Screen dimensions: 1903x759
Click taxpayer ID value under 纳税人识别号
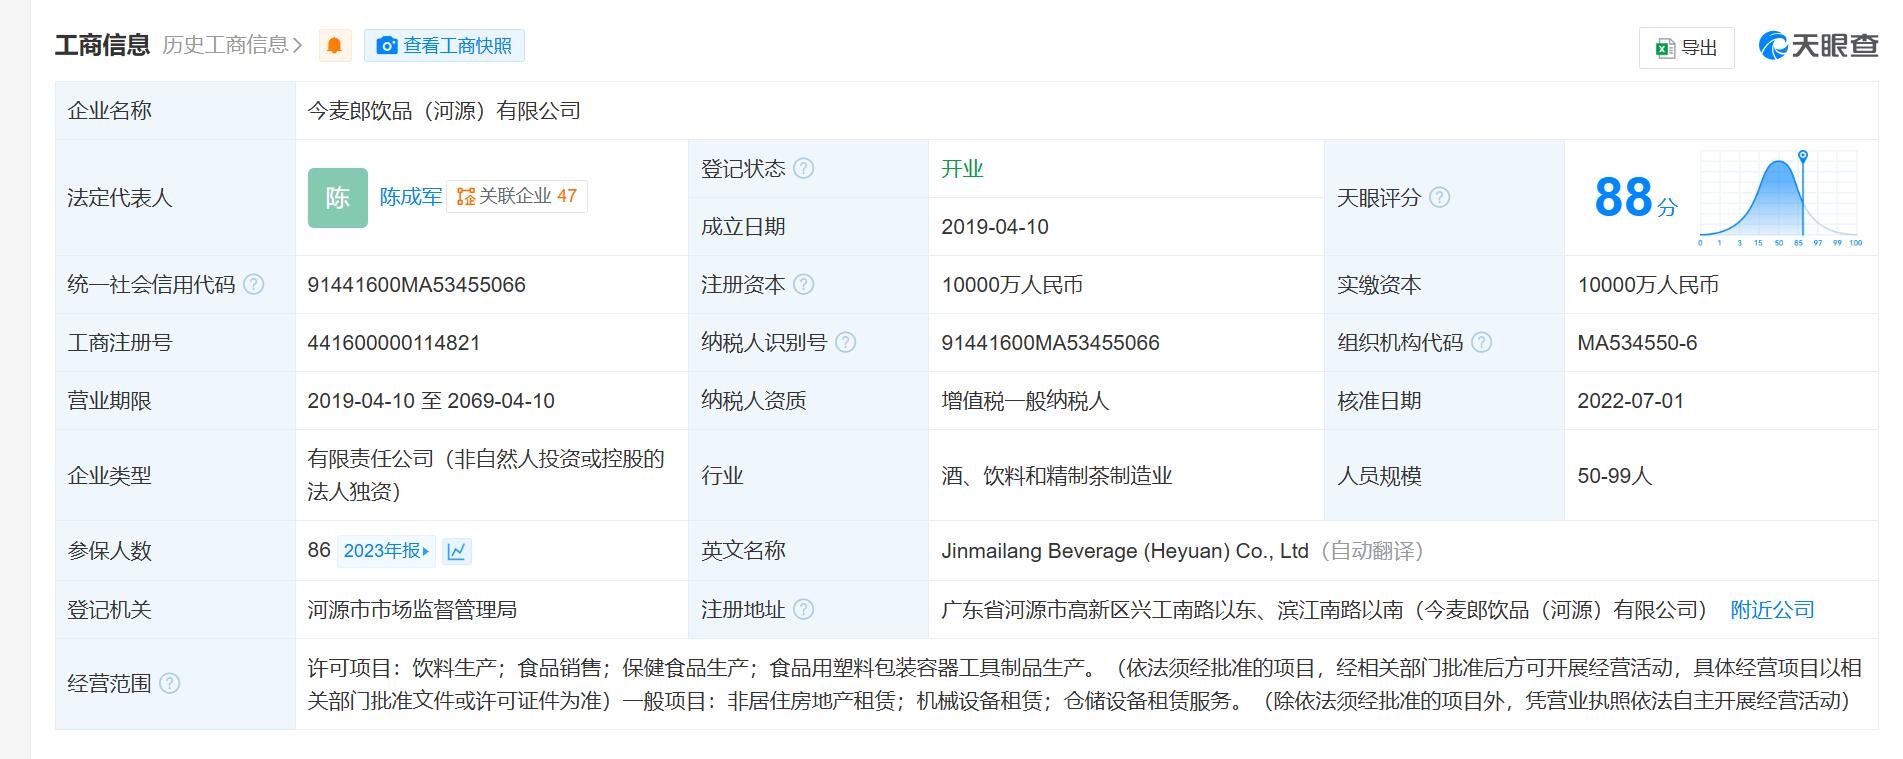point(1050,343)
